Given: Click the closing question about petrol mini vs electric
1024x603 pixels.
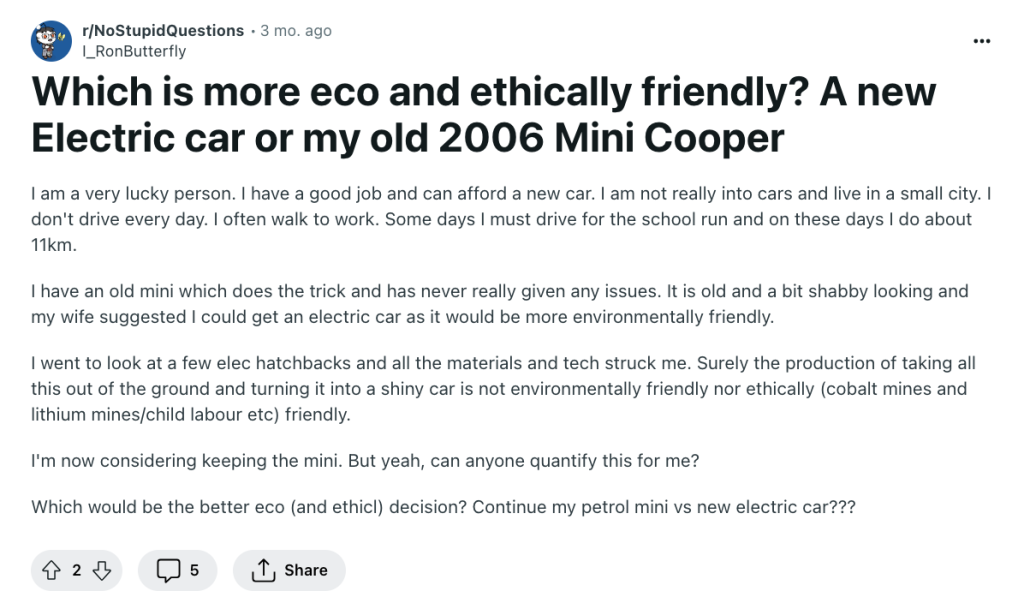Looking at the screenshot, I should (443, 506).
